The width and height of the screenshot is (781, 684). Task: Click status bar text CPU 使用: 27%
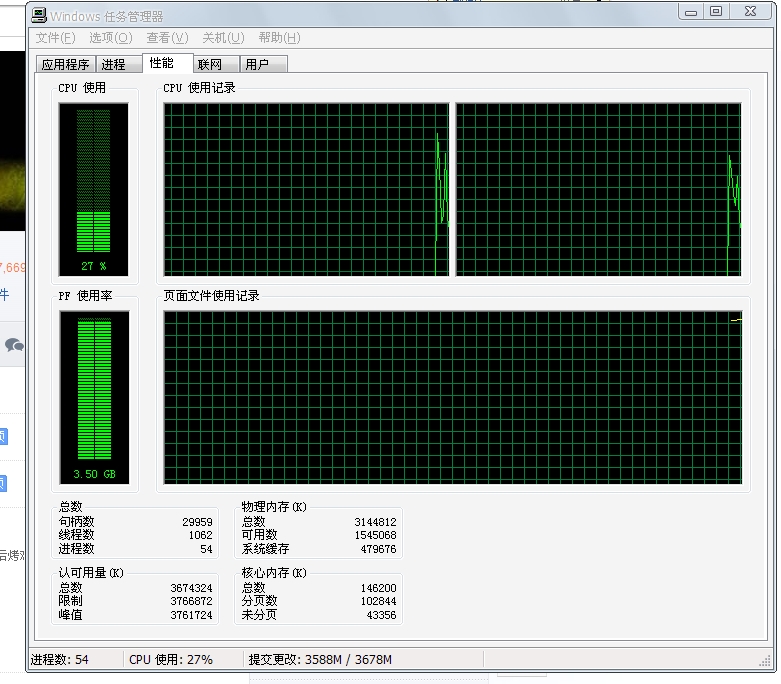coord(171,660)
